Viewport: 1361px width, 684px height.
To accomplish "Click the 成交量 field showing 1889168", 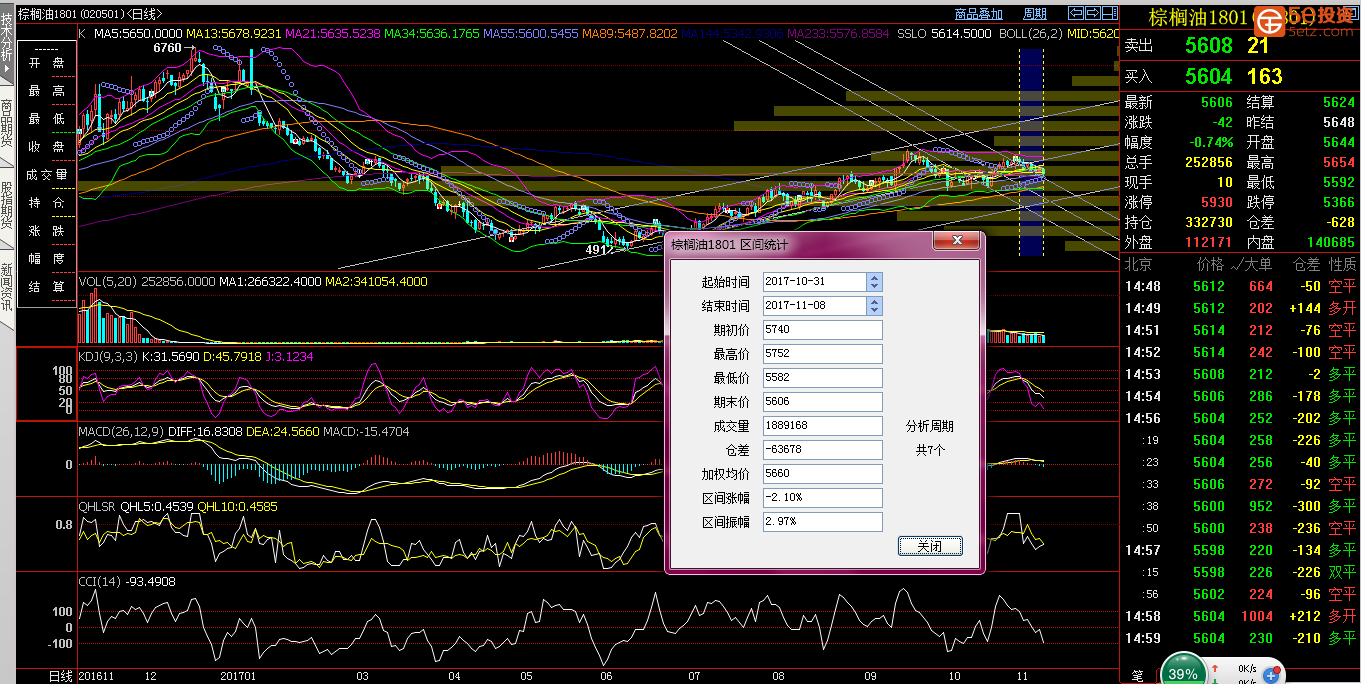I will pyautogui.click(x=822, y=426).
